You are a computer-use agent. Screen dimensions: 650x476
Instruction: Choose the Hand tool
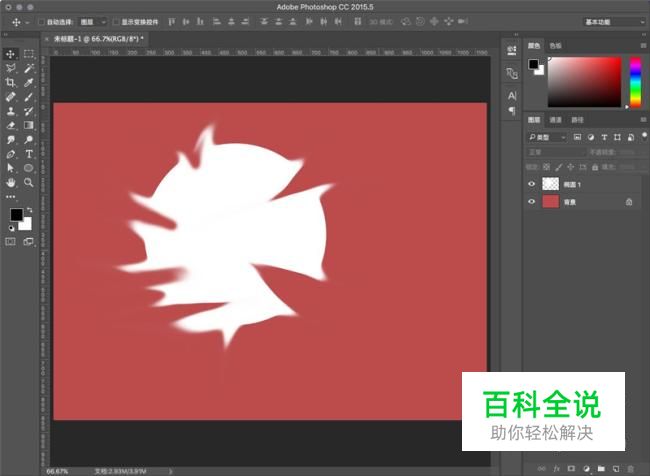tap(11, 184)
